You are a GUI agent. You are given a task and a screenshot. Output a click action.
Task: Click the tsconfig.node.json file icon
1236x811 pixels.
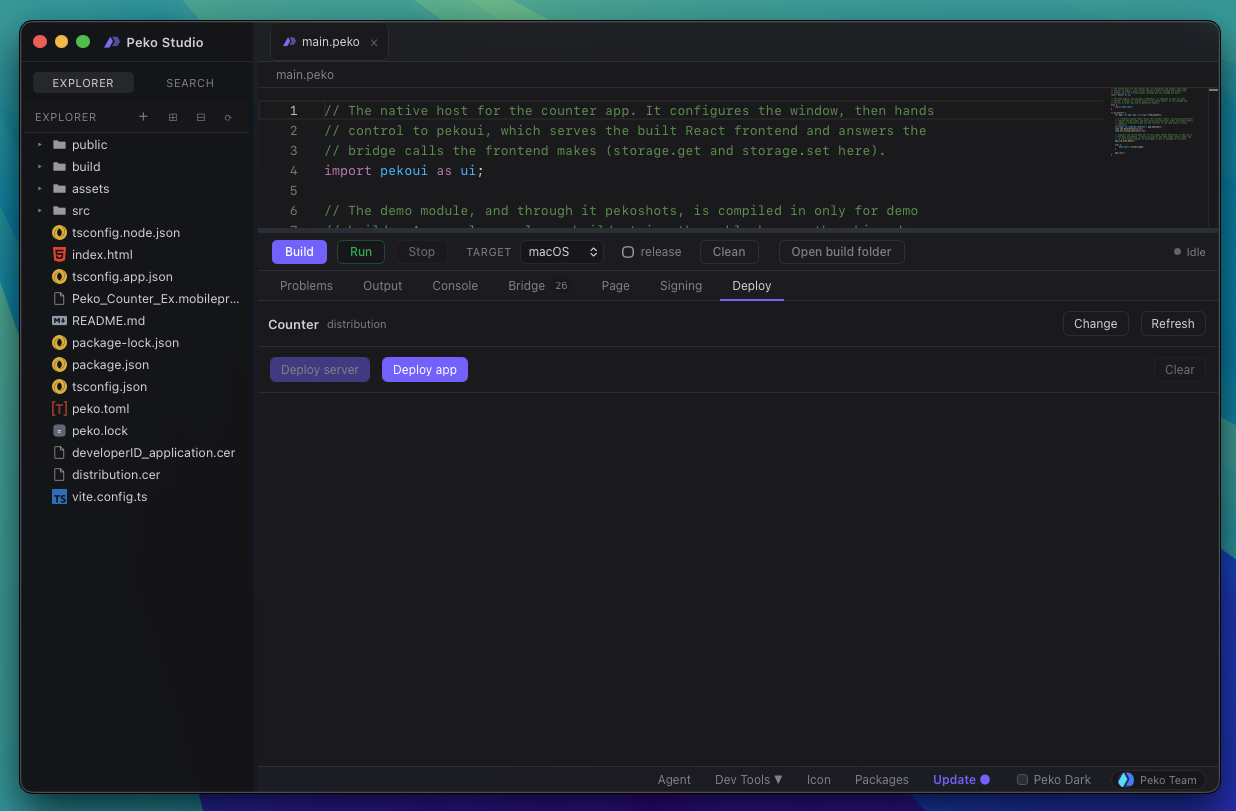[59, 233]
